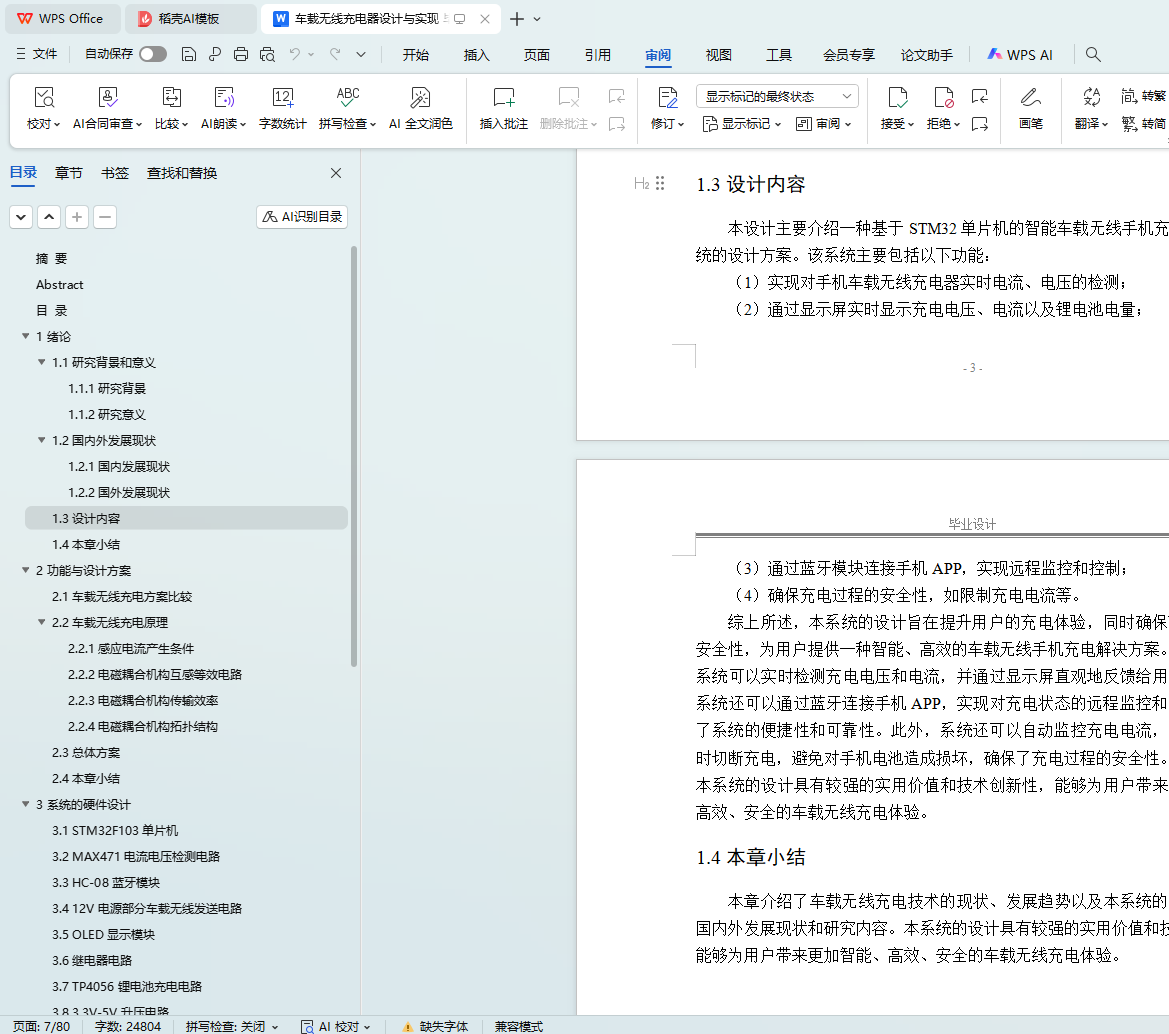1169x1034 pixels.
Task: Click the print icon in the quick toolbar
Action: (x=241, y=55)
